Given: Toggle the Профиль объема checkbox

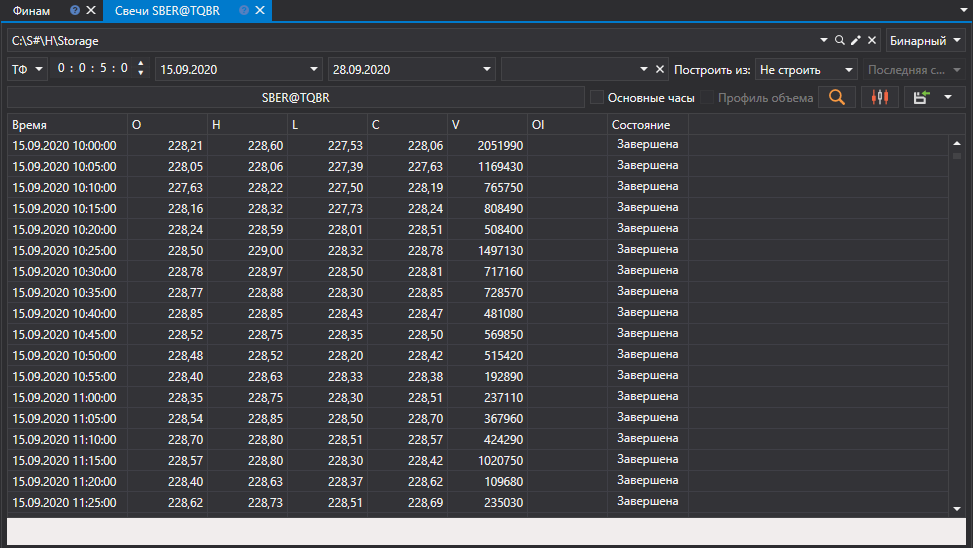Looking at the screenshot, I should coord(707,97).
